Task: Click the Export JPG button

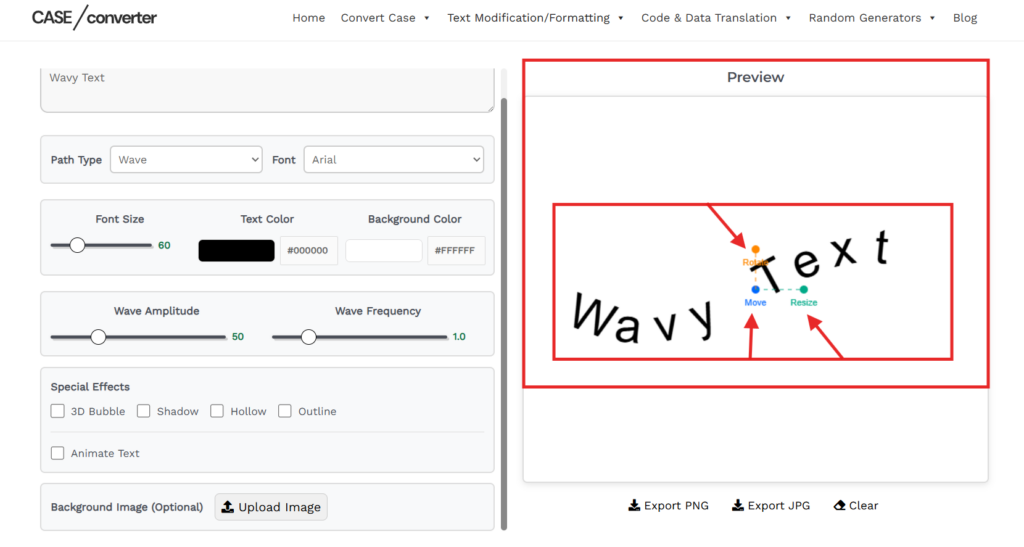Action: [x=771, y=505]
